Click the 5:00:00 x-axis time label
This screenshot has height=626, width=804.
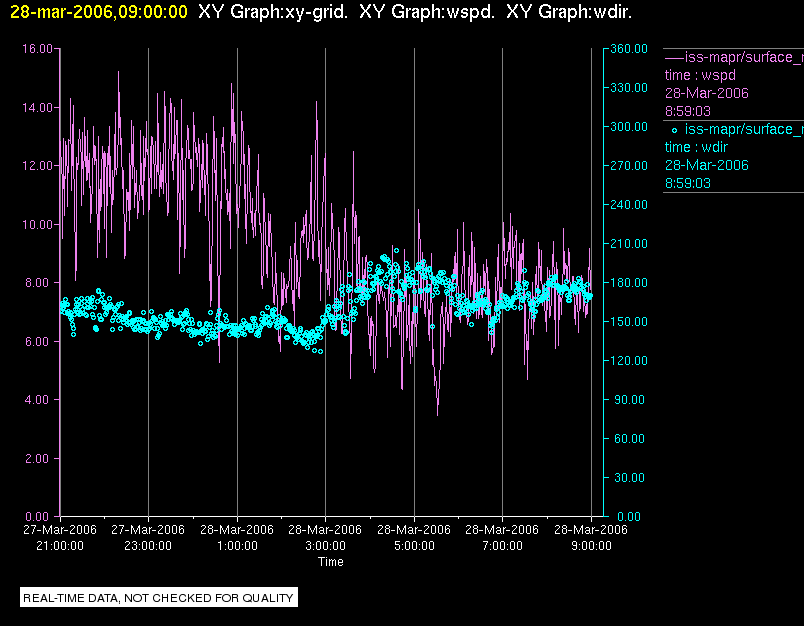414,546
